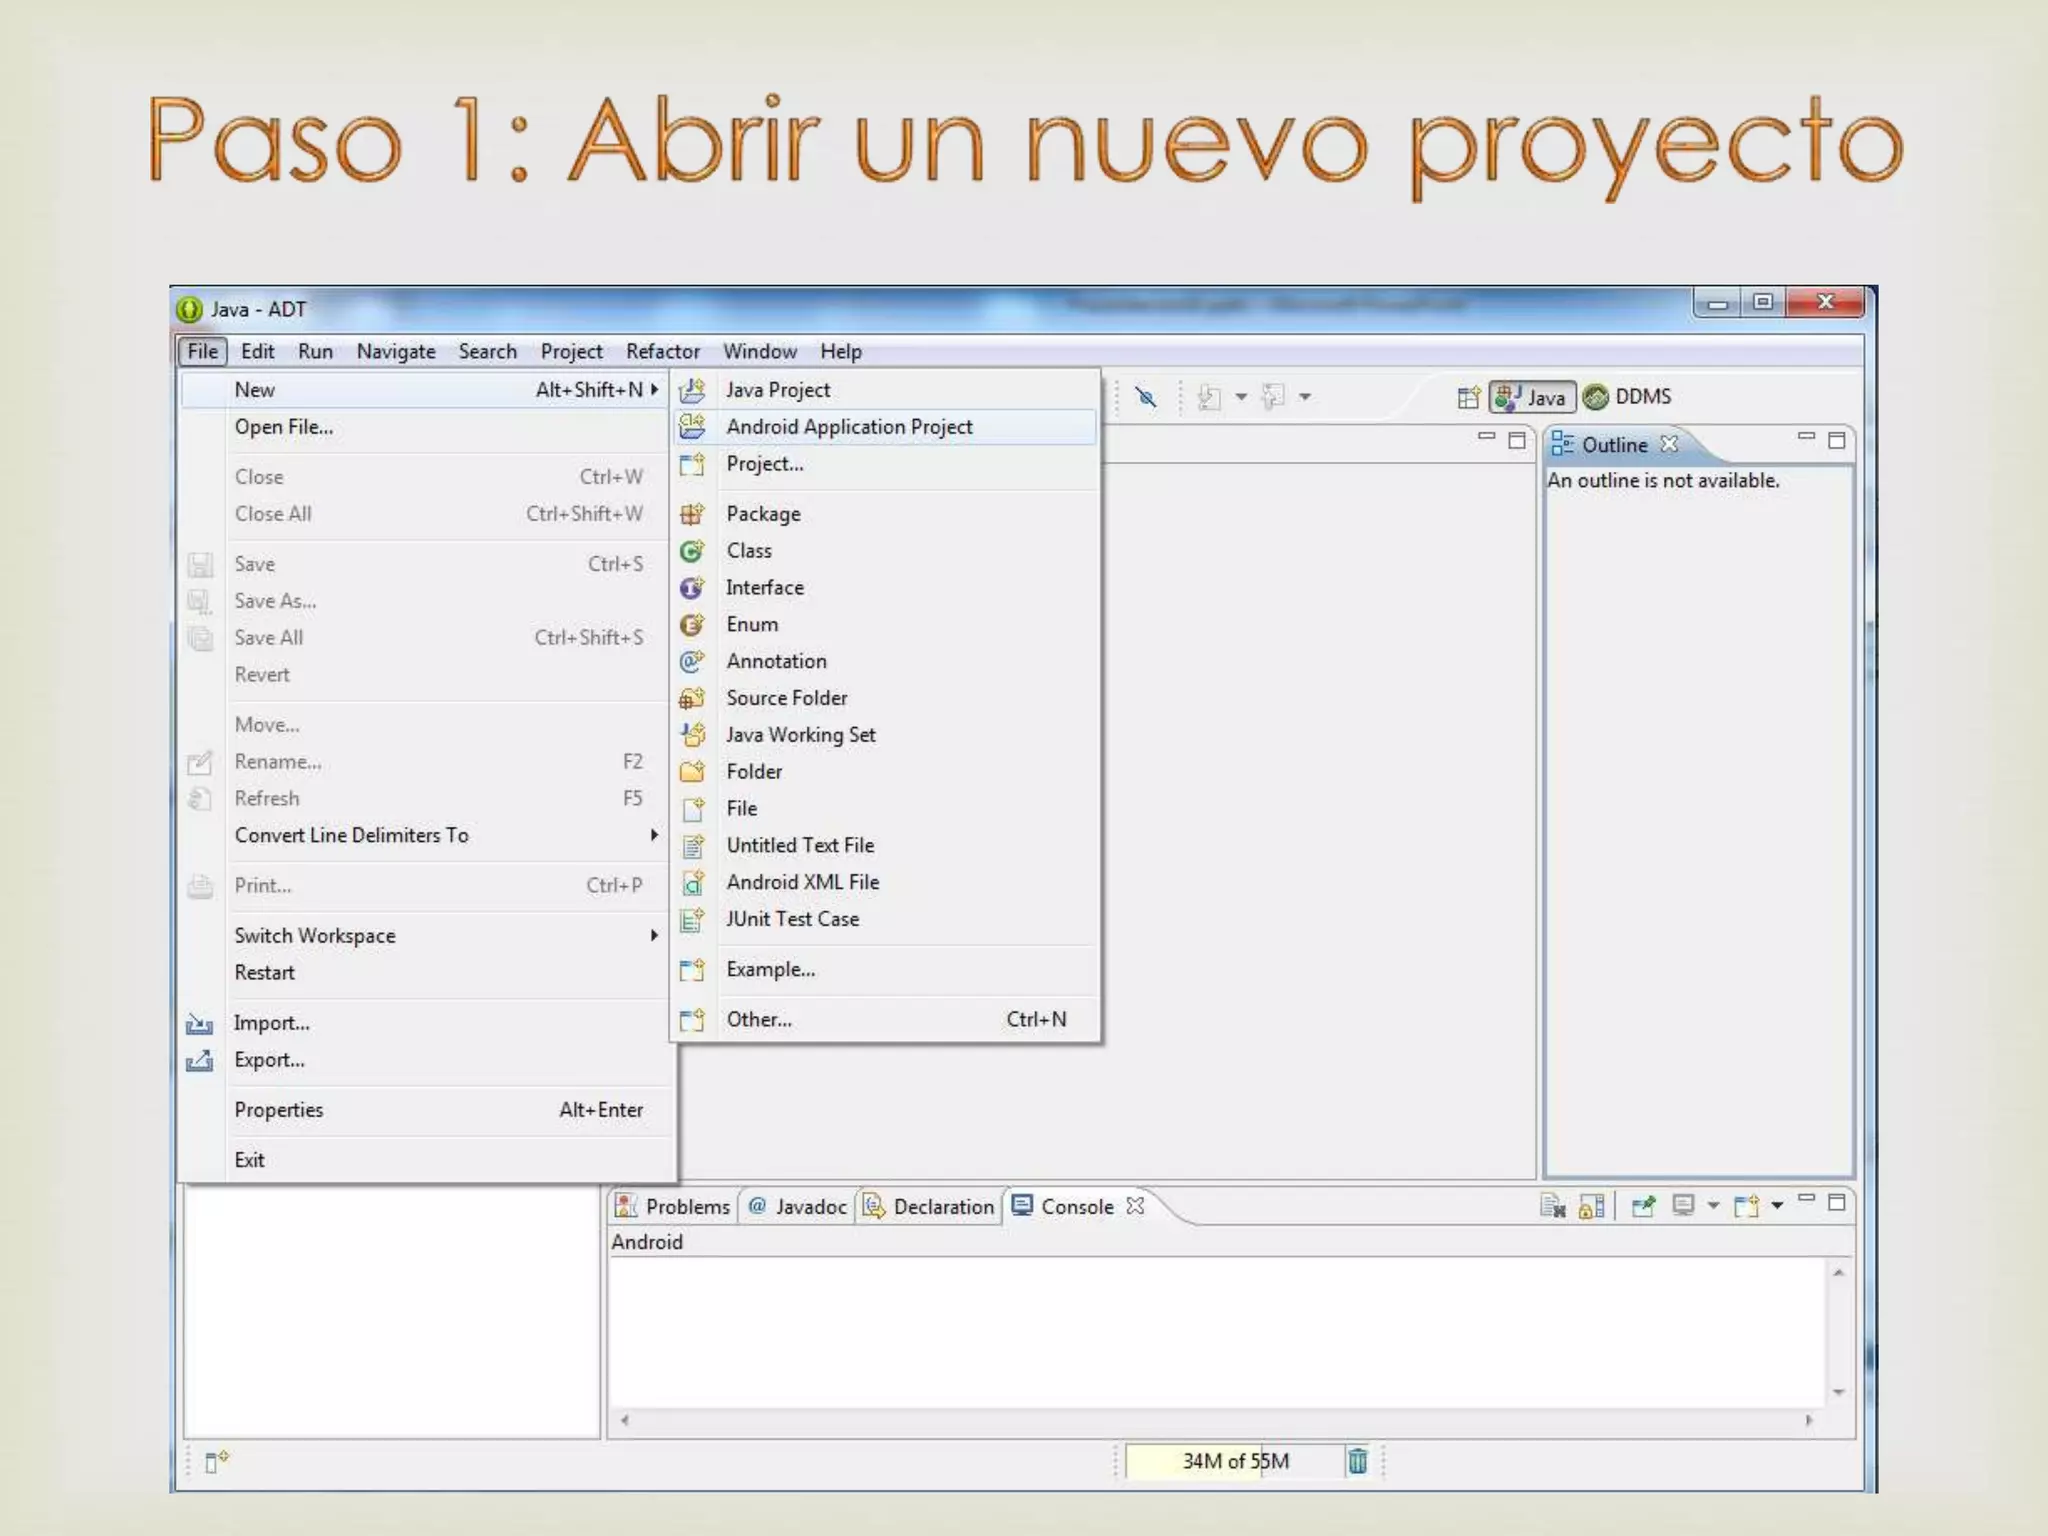The image size is (2048, 1536).
Task: Click Exit in the File menu
Action: point(250,1160)
